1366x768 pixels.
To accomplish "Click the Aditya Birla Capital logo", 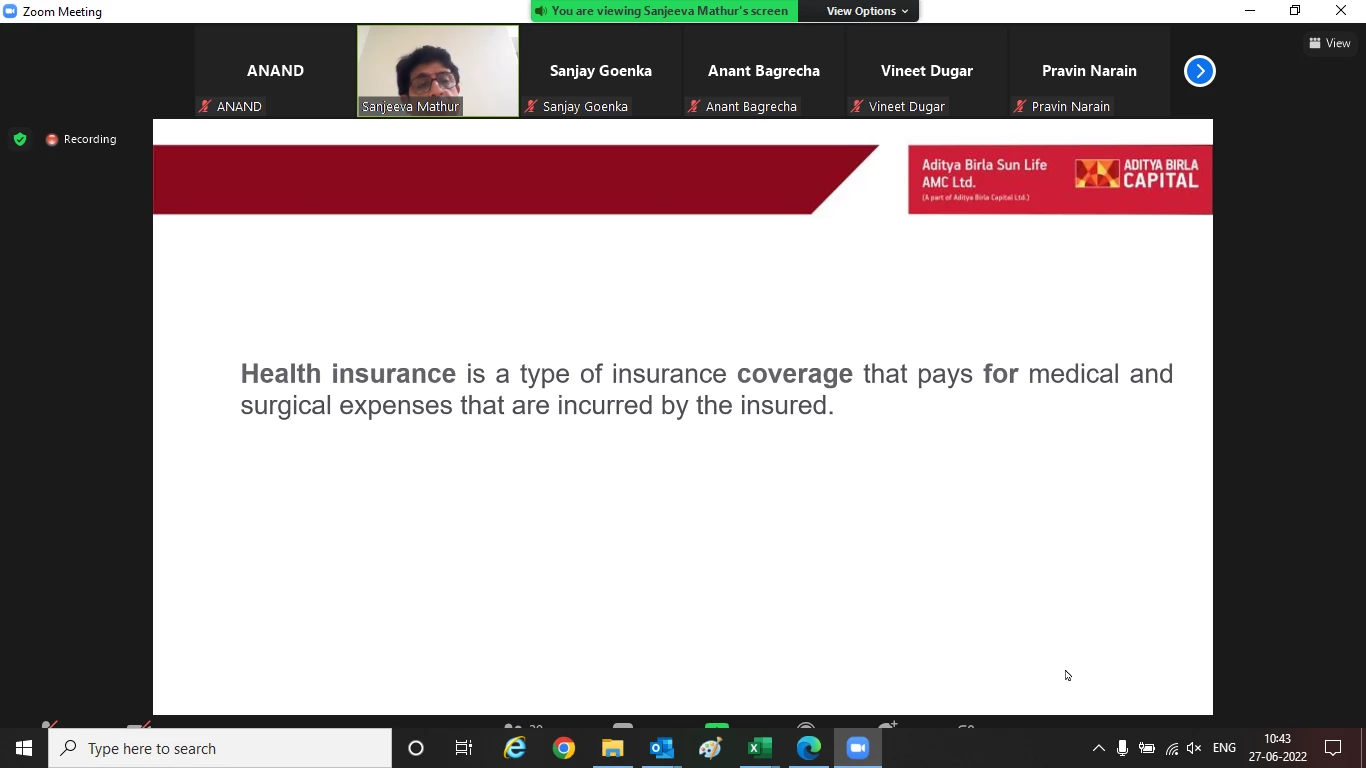I will tap(1137, 175).
